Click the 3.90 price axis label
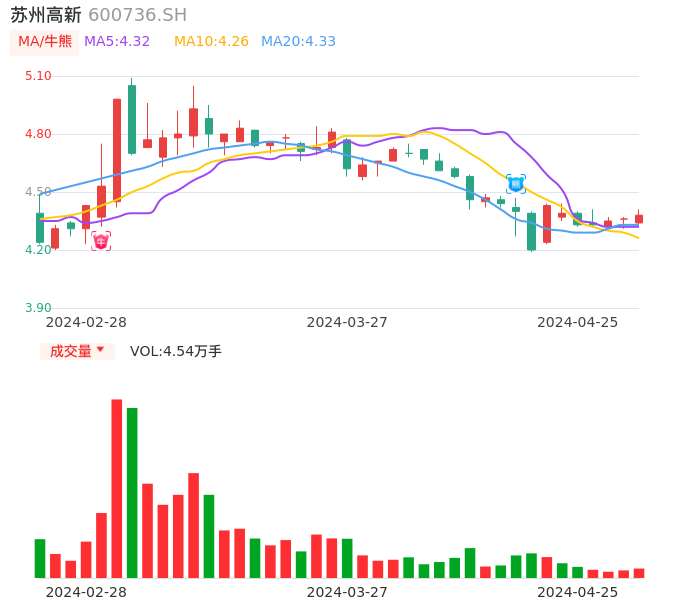 coord(38,308)
